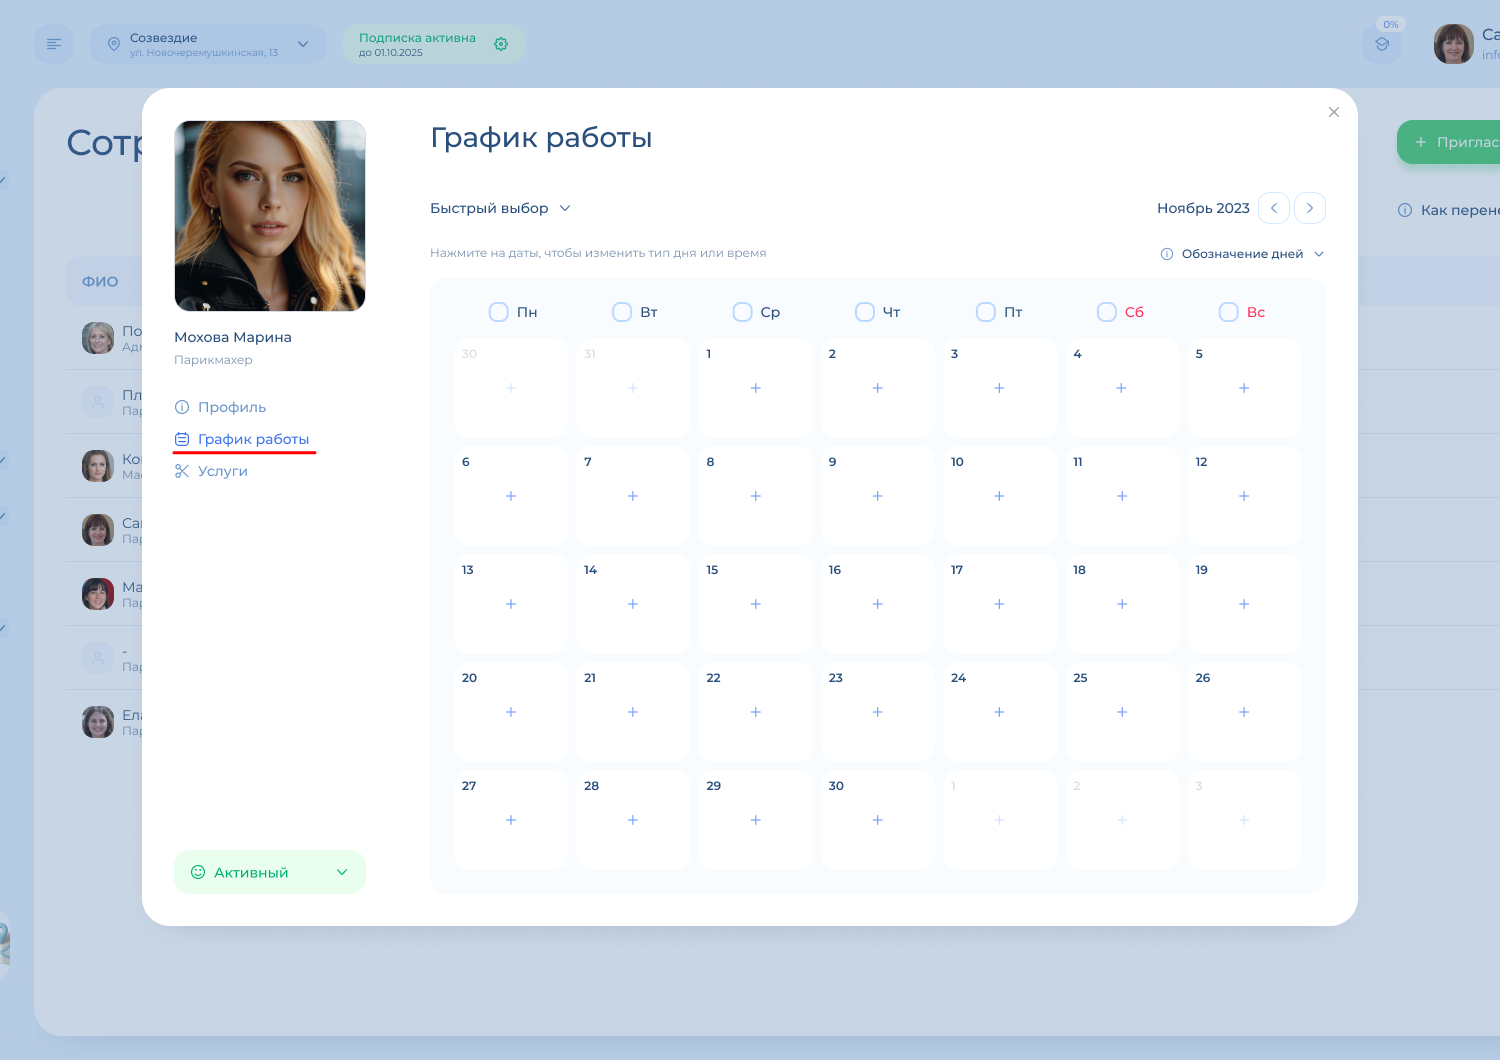Image resolution: width=1500 pixels, height=1060 pixels.
Task: Open the Профиль section
Action: tap(231, 407)
